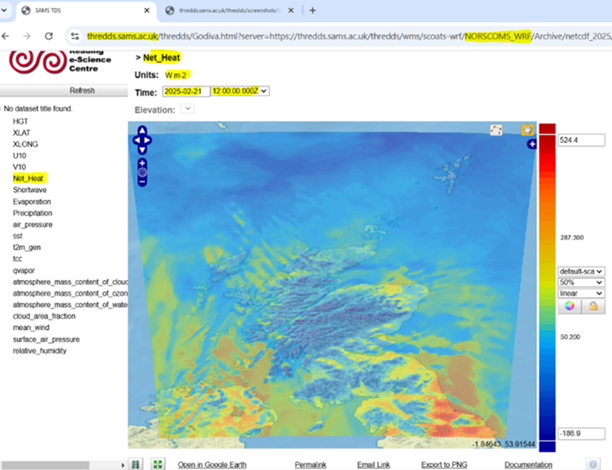Screen dimensions: 612x470
Task: Expand the default-scale style dropdown
Action: click(x=581, y=271)
